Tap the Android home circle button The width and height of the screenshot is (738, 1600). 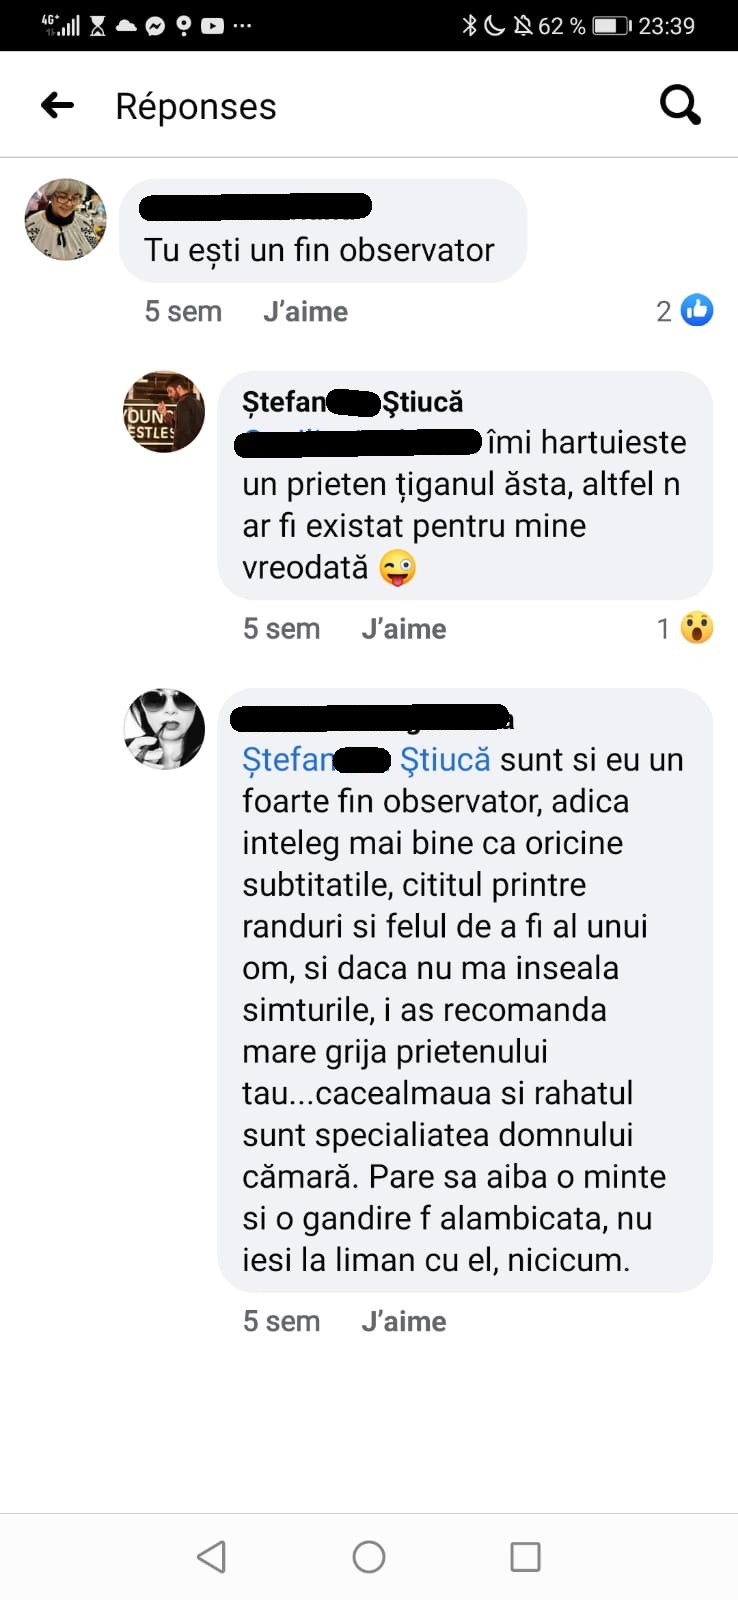pos(369,1556)
